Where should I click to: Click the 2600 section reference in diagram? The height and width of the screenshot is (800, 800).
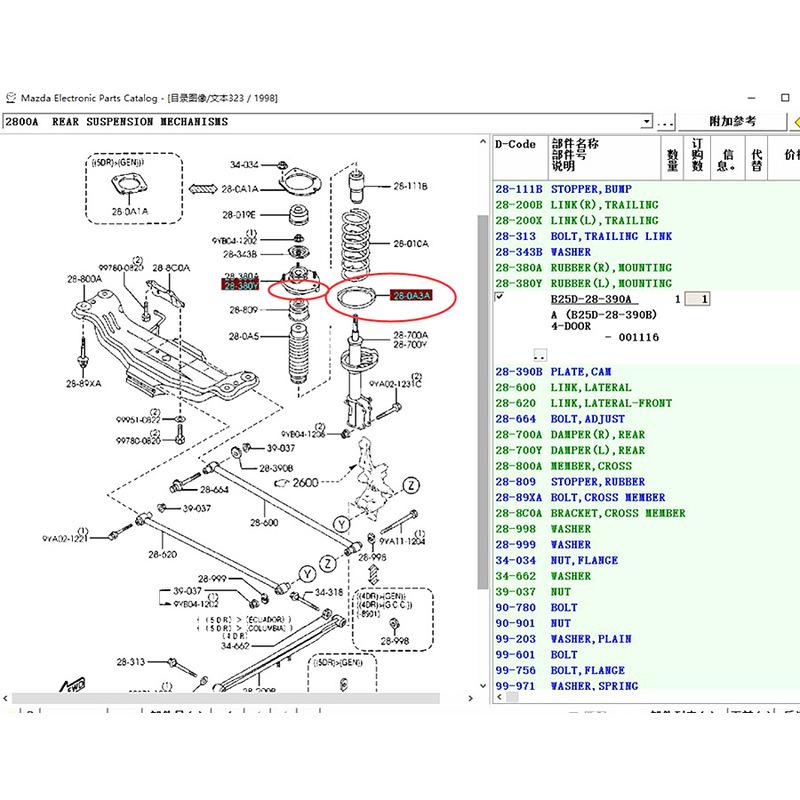coord(305,483)
